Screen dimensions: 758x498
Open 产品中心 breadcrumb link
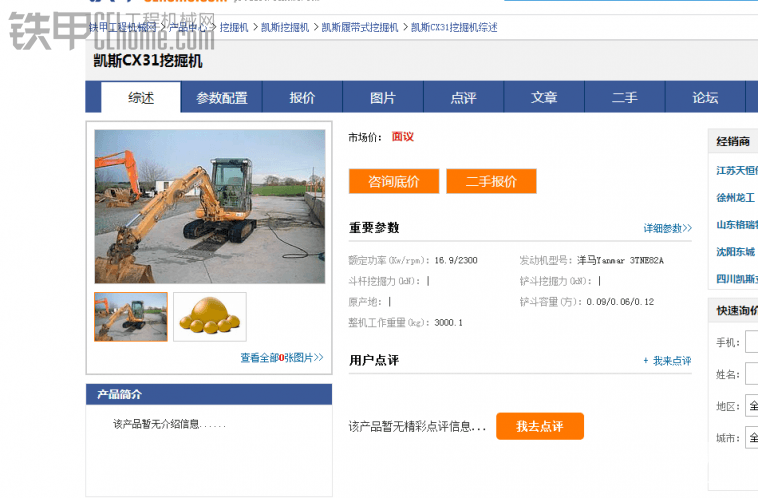pos(188,28)
